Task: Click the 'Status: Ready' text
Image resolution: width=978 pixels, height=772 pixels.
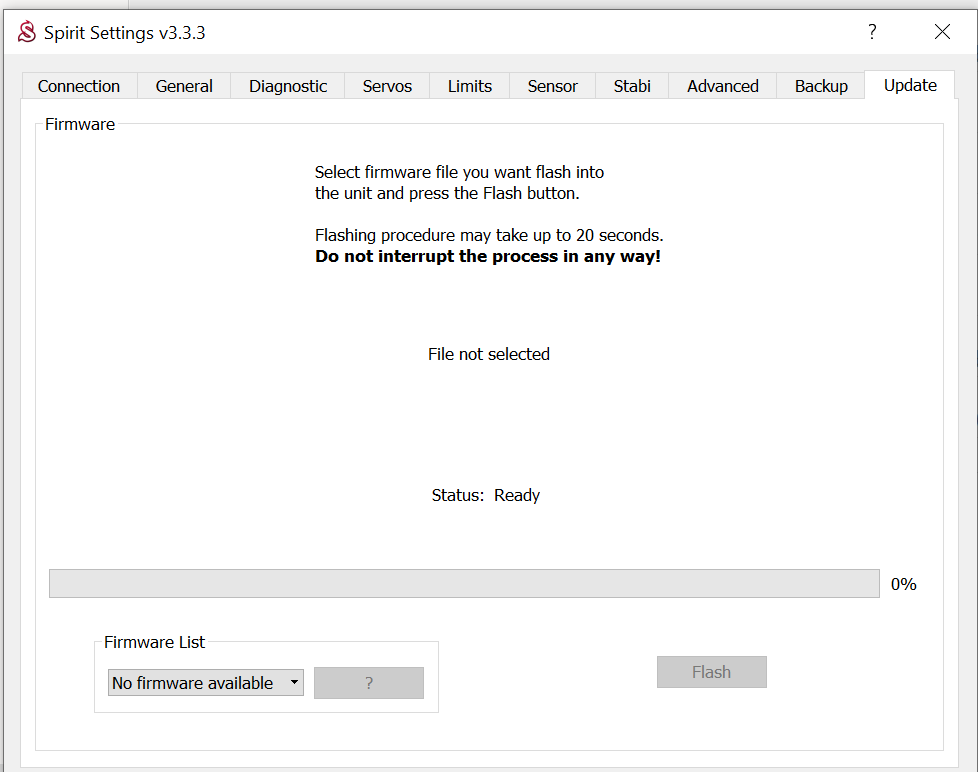Action: (x=486, y=495)
